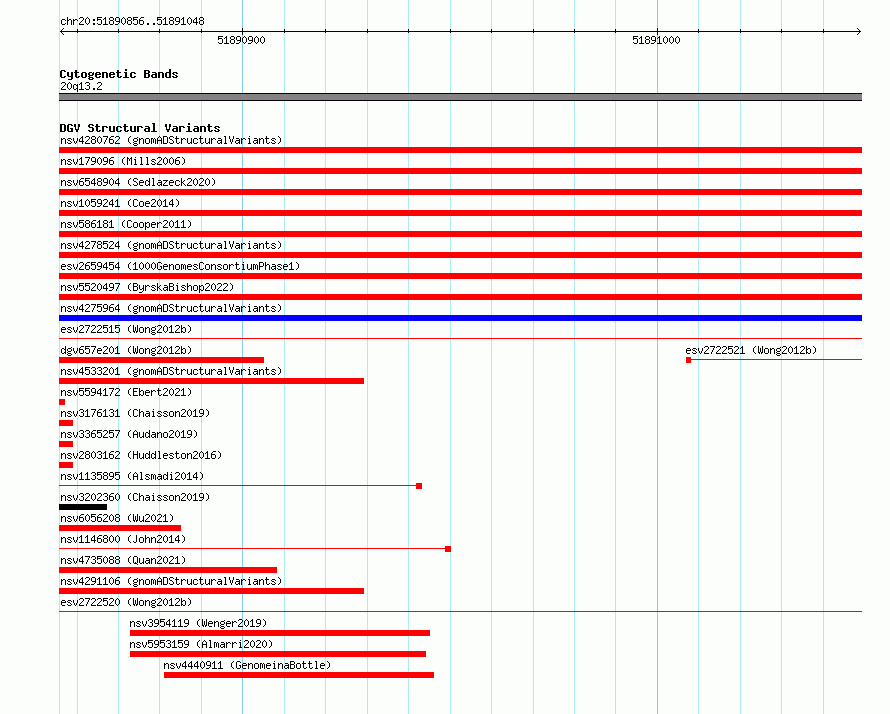Screen dimensions: 890x714
Task: Open esv2659454 (1000GenomesConsortiumPhase1) entry
Action: tap(180, 266)
